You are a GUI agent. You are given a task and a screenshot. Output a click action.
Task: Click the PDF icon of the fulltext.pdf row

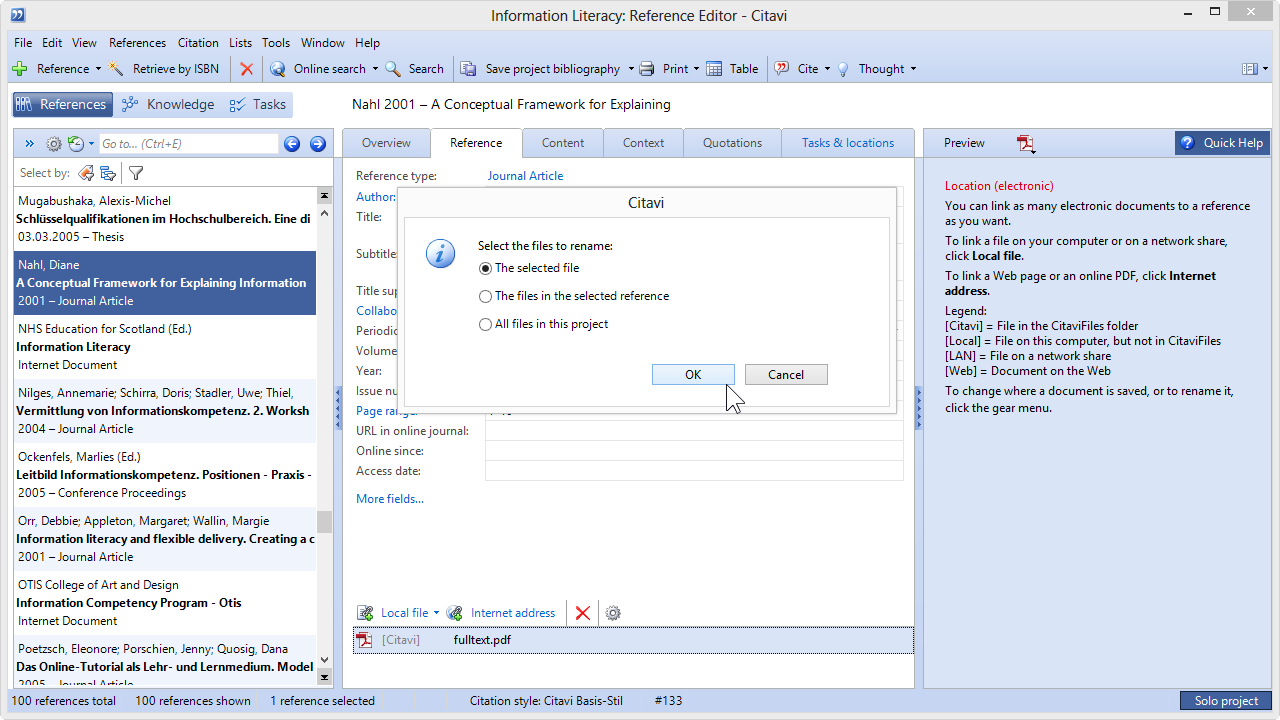click(x=365, y=640)
